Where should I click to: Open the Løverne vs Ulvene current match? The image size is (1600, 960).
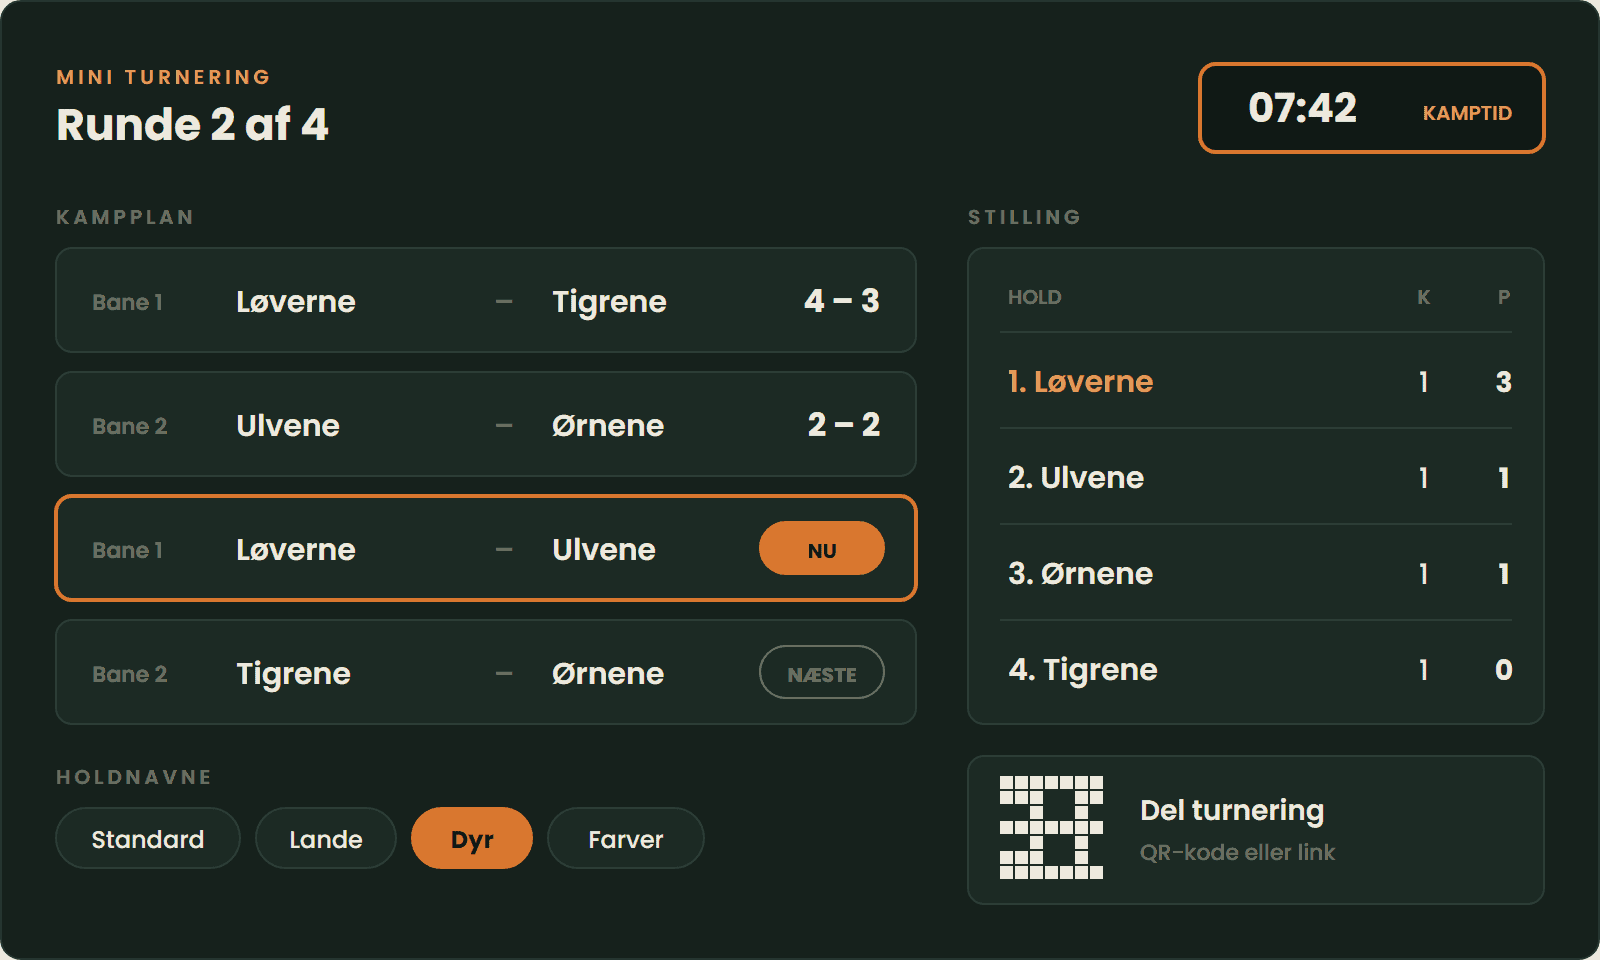tap(486, 548)
